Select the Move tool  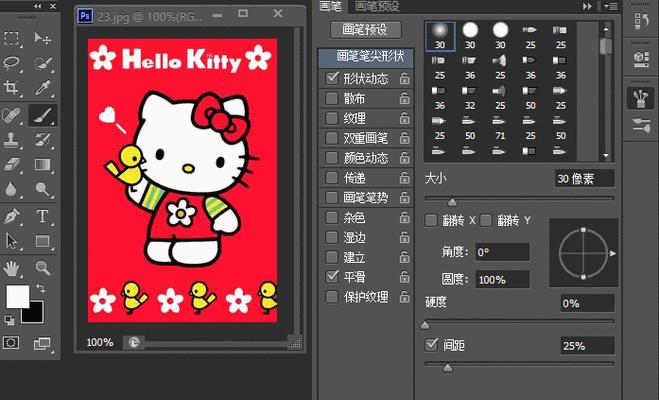point(42,38)
